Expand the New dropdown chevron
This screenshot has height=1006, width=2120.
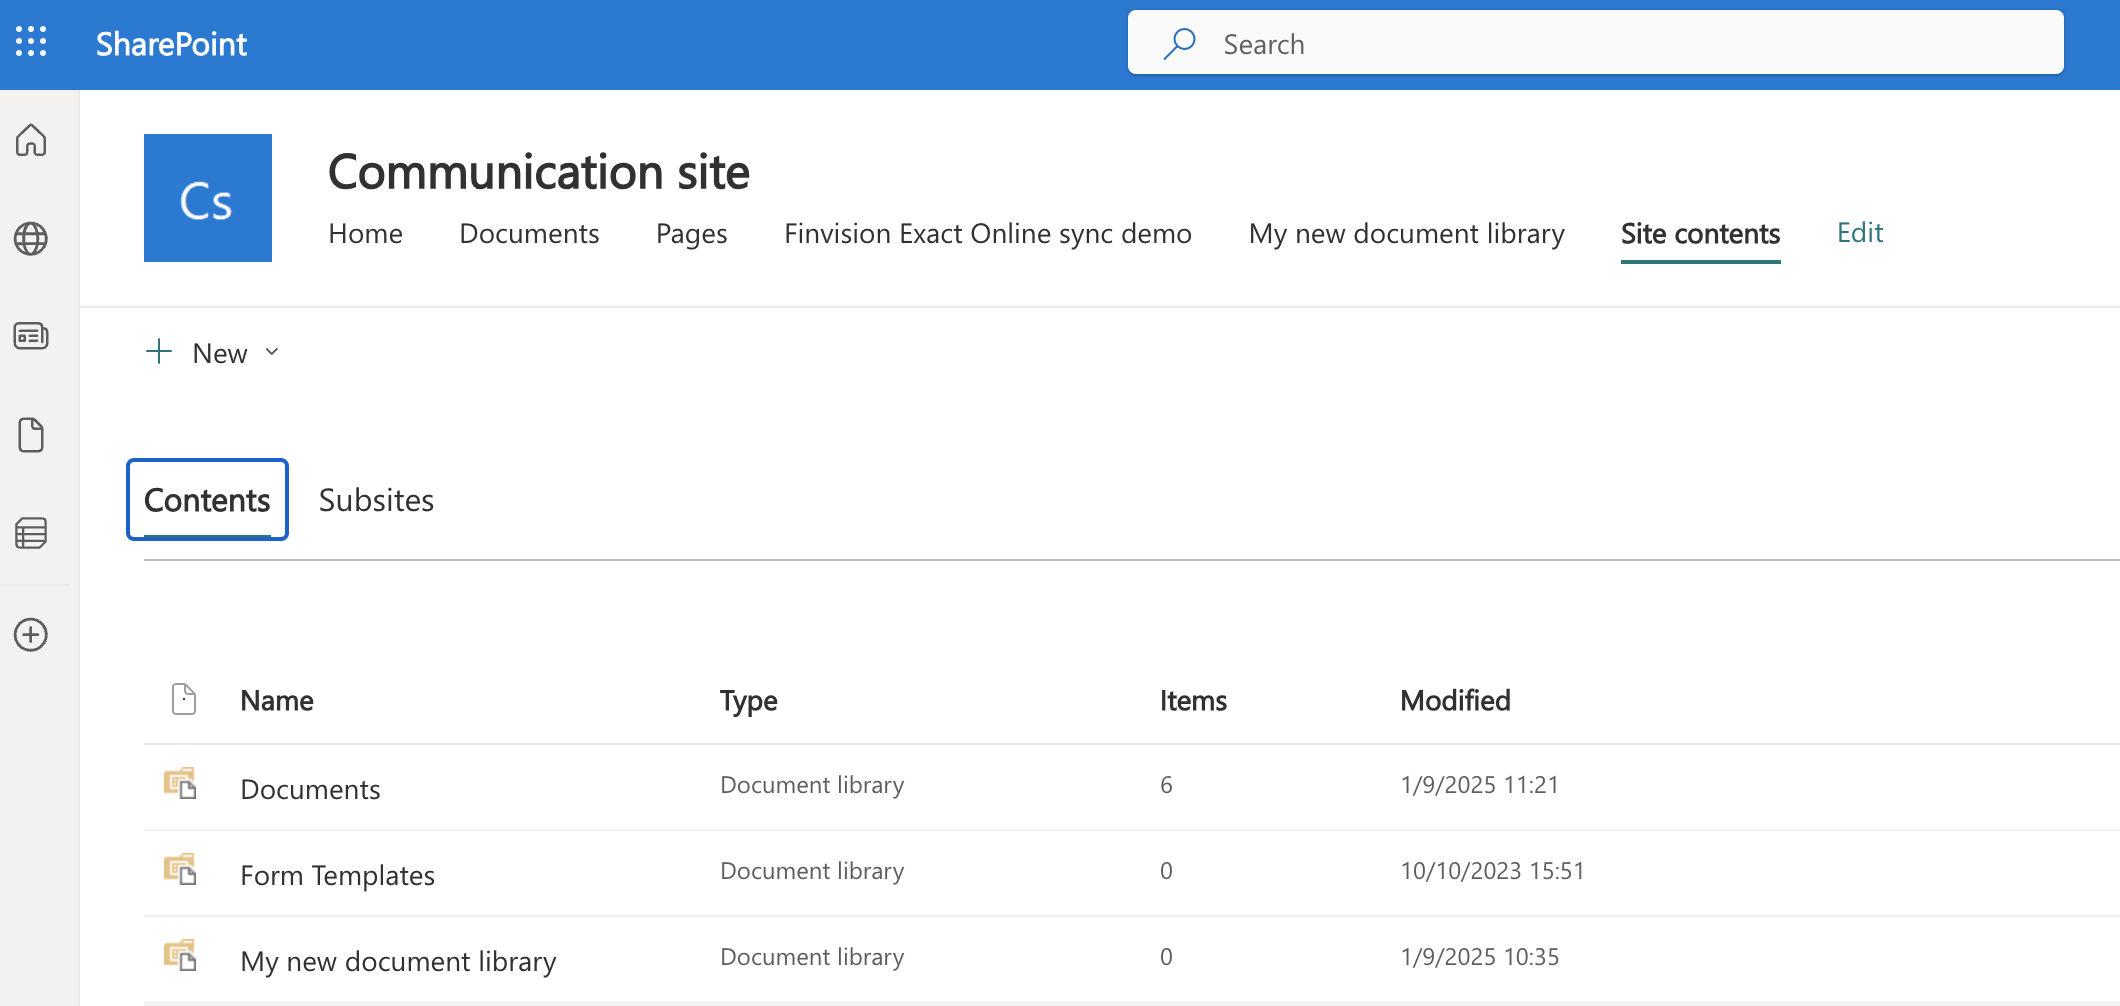click(272, 352)
